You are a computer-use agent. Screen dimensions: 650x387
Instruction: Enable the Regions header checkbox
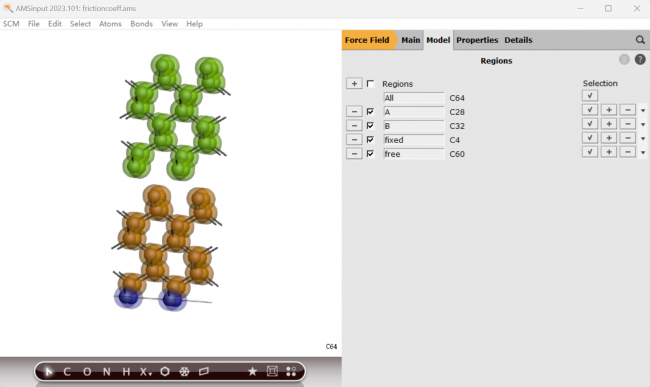[370, 84]
